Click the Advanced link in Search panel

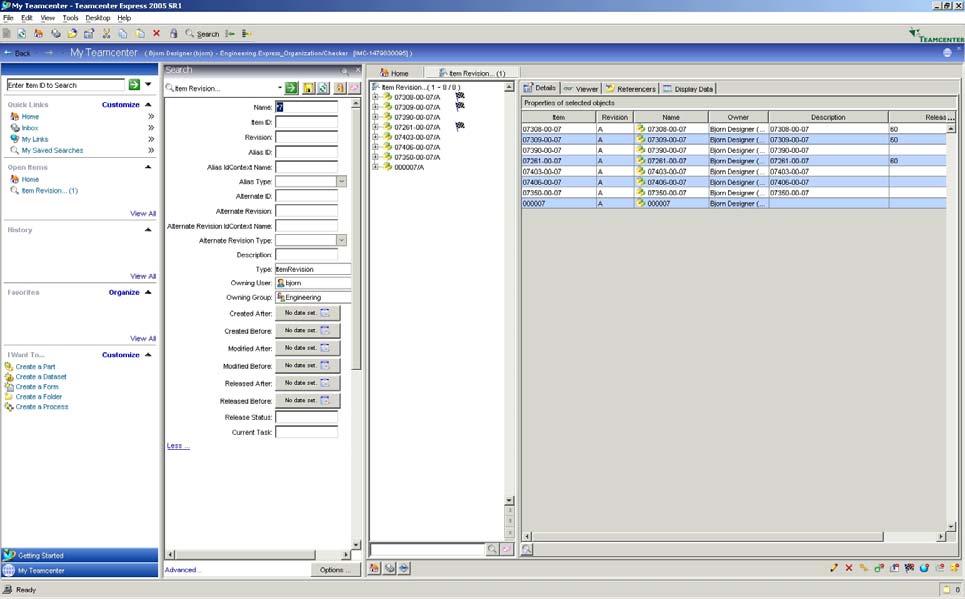pyautogui.click(x=182, y=570)
